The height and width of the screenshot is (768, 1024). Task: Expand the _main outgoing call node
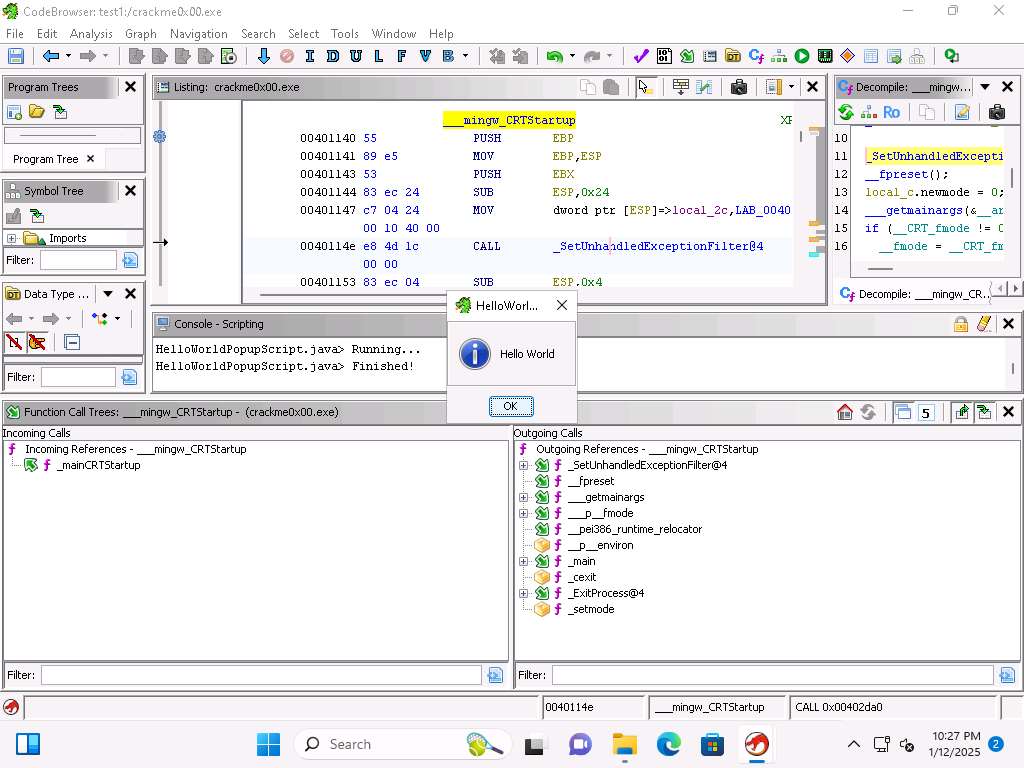[x=523, y=561]
